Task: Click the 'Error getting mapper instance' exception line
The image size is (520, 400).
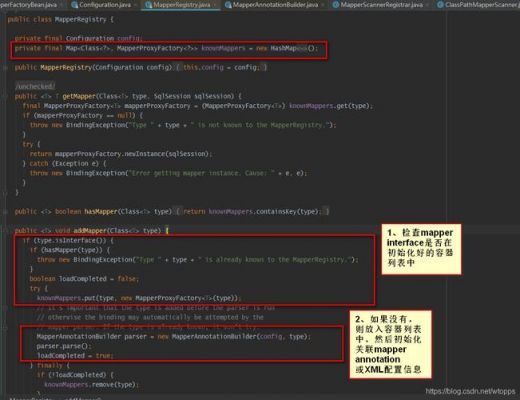Action: 169,173
